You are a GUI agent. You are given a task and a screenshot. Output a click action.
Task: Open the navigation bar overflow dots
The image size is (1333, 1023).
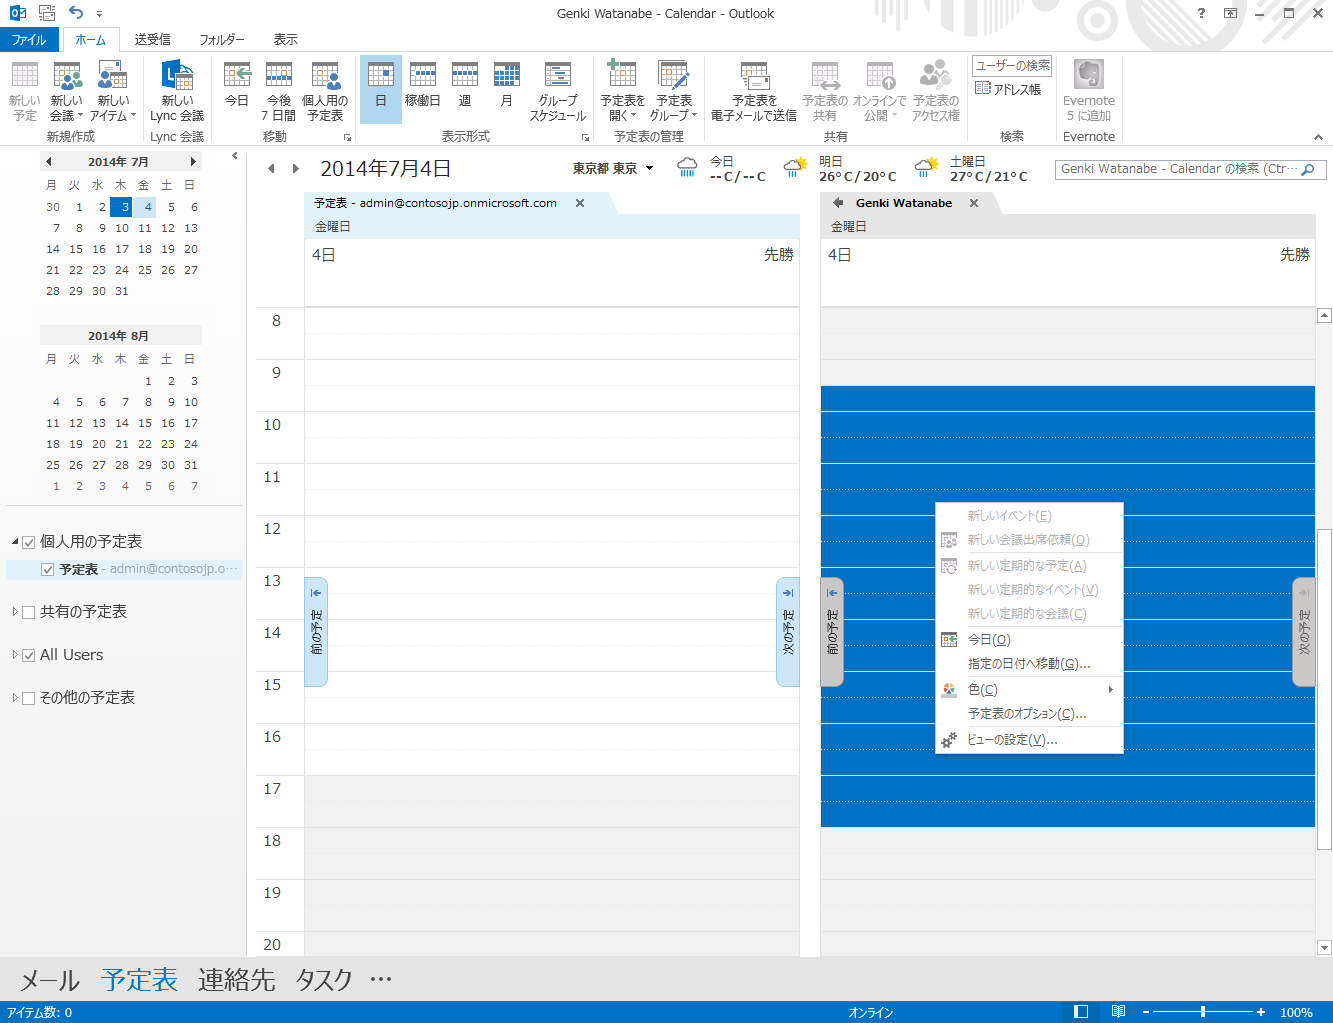pyautogui.click(x=381, y=980)
